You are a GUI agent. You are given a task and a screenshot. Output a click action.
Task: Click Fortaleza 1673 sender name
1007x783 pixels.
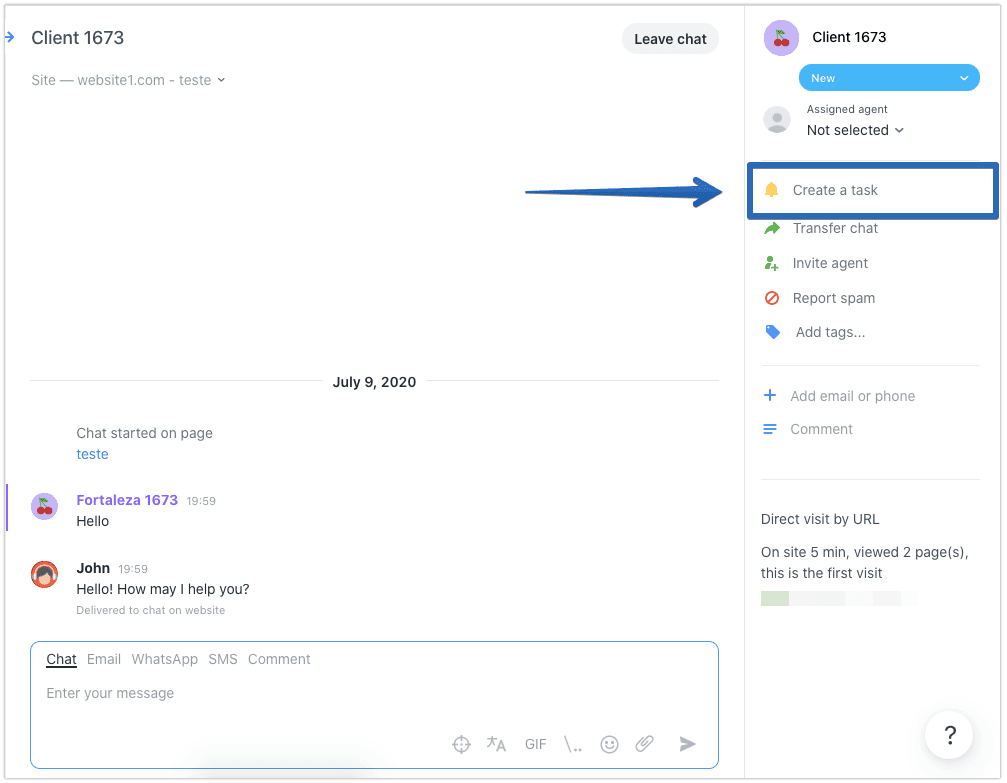[127, 500]
